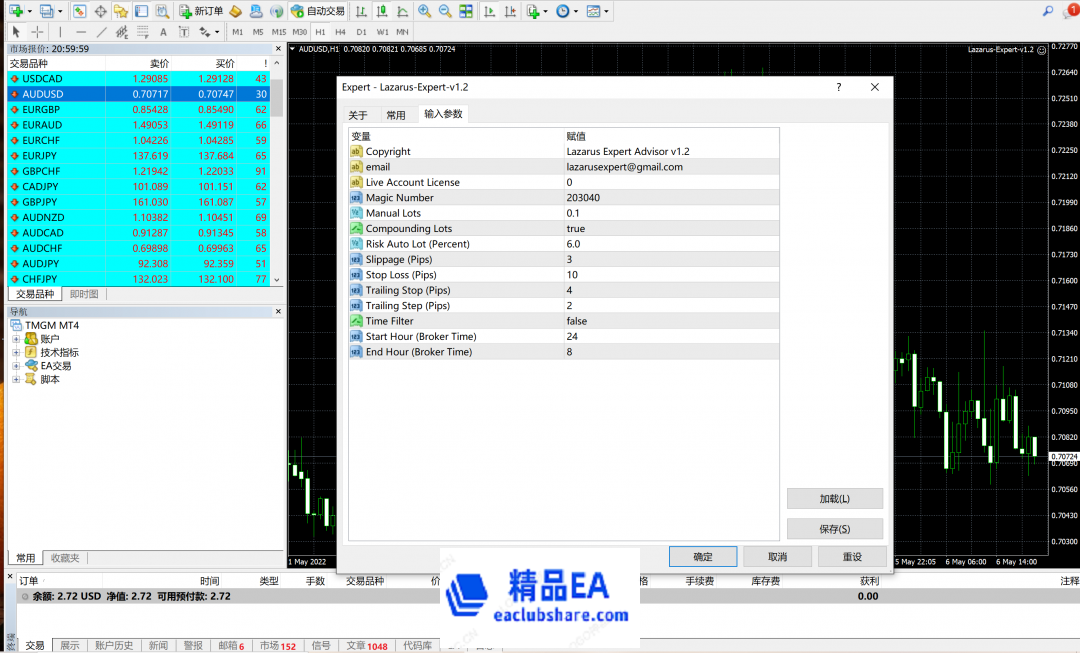Image resolution: width=1080 pixels, height=653 pixels.
Task: Select the Stop Loss (Pips) value 10
Action: (x=672, y=275)
